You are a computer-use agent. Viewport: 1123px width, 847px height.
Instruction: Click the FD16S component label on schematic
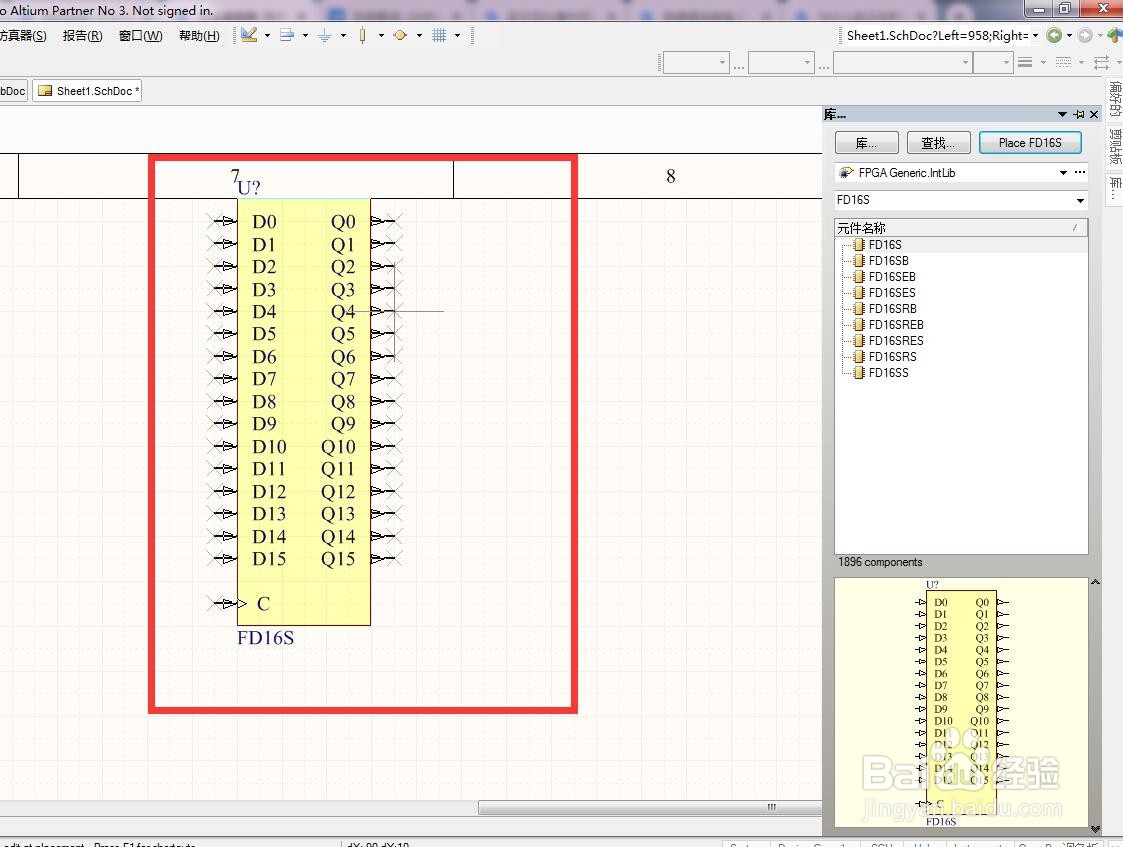click(266, 637)
